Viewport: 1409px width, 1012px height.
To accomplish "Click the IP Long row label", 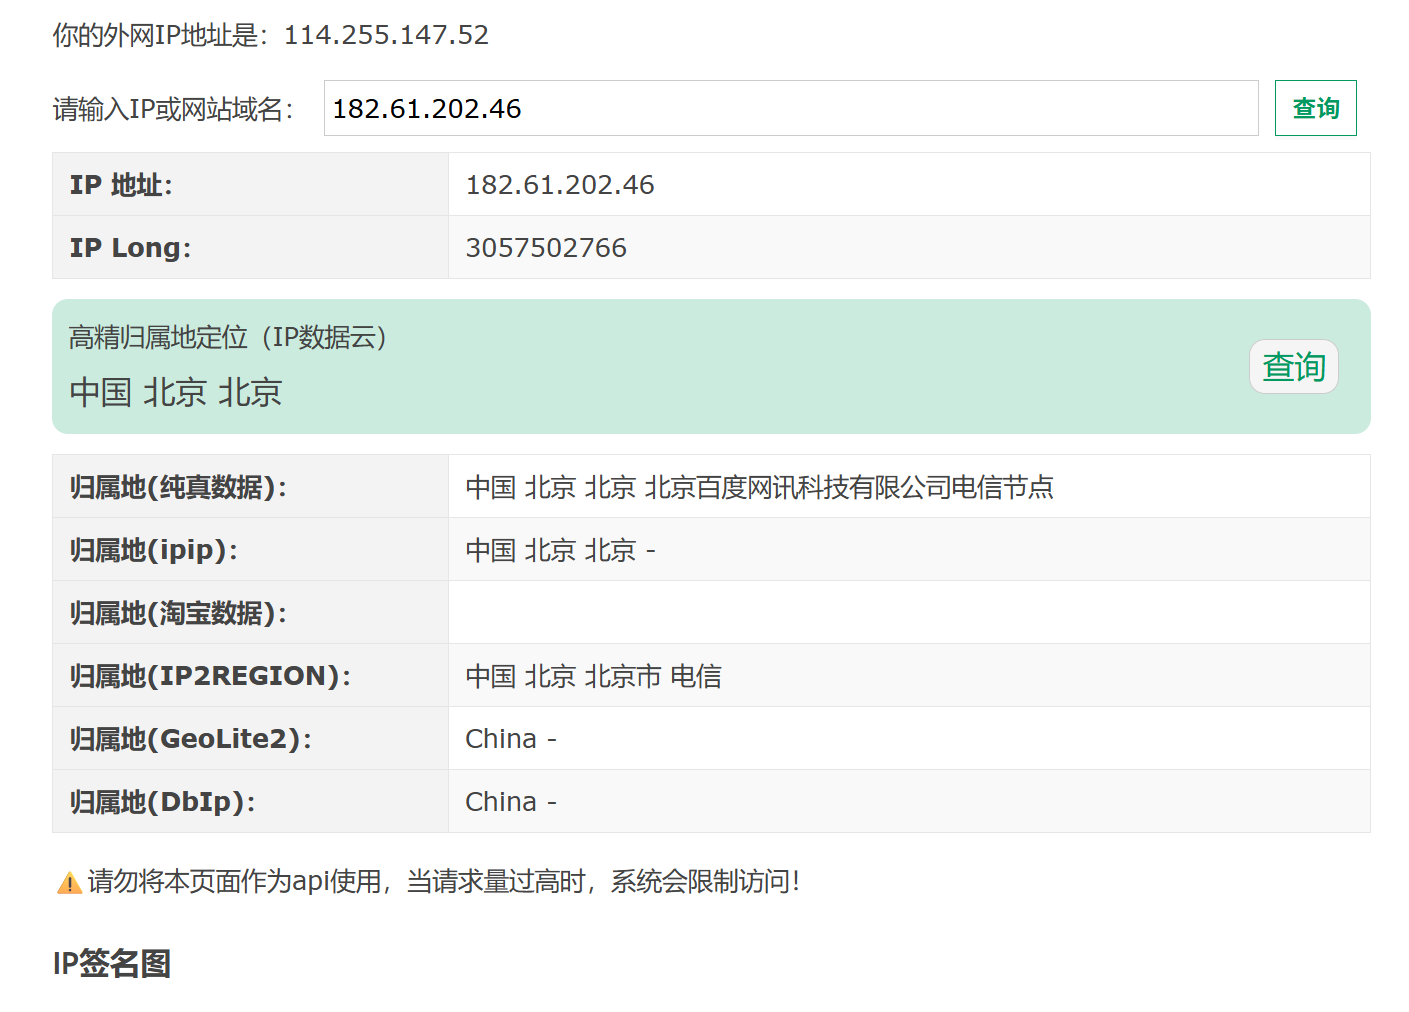I will 130,248.
